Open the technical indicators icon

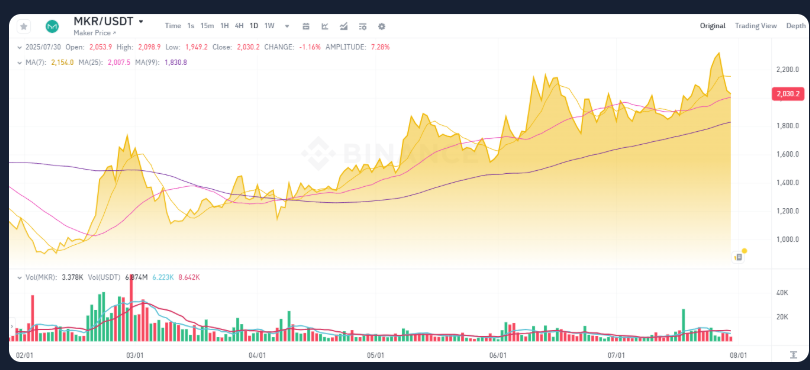[344, 26]
